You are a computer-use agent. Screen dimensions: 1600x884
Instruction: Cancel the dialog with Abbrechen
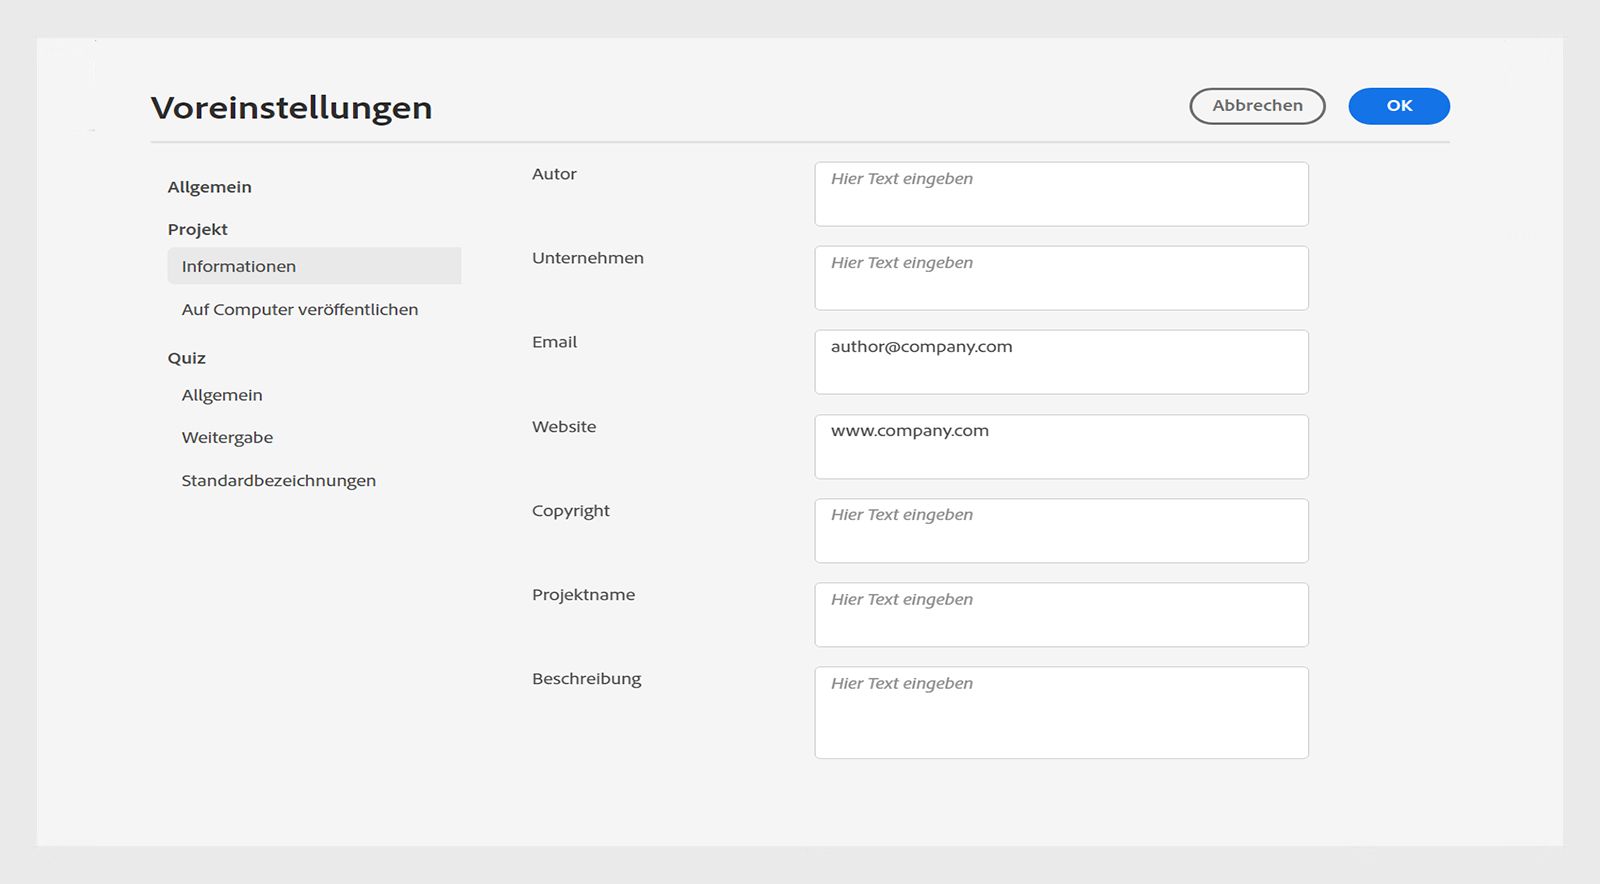1257,106
